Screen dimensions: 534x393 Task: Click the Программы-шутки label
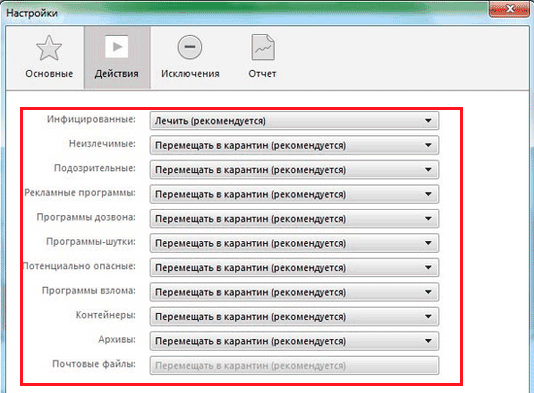point(91,242)
